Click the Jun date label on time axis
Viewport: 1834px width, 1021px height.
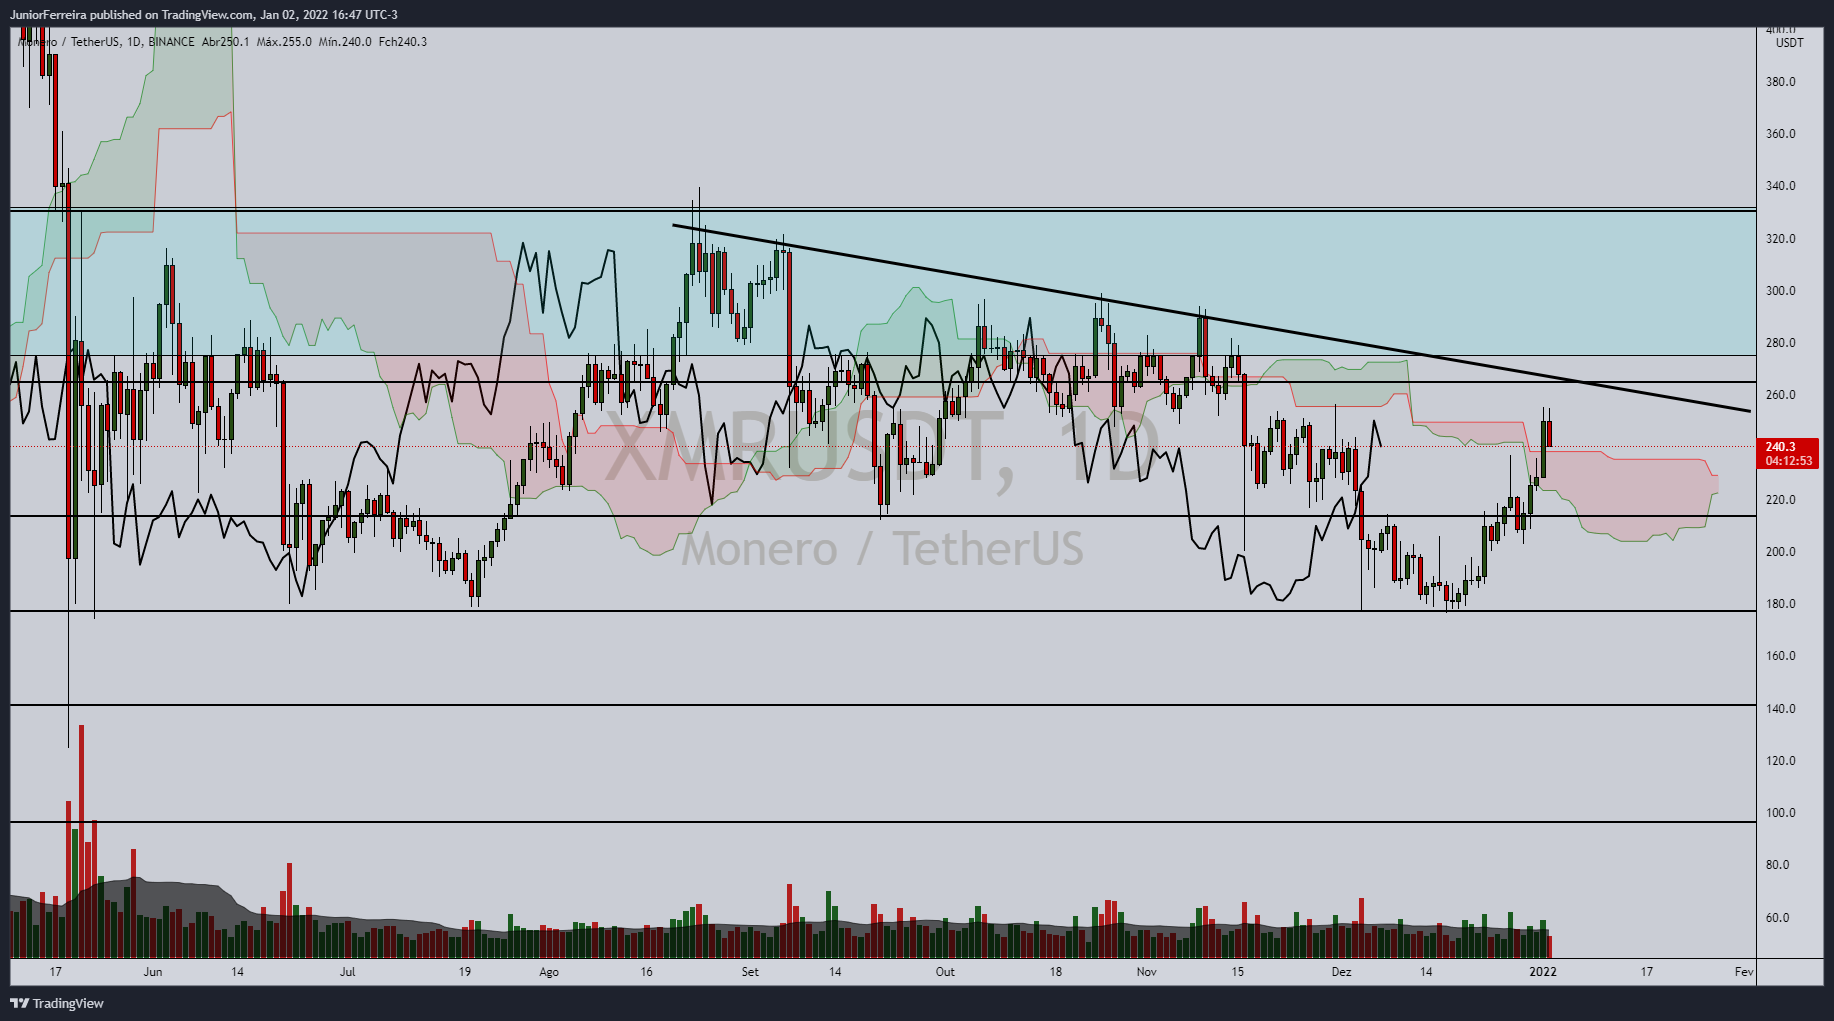click(x=153, y=972)
